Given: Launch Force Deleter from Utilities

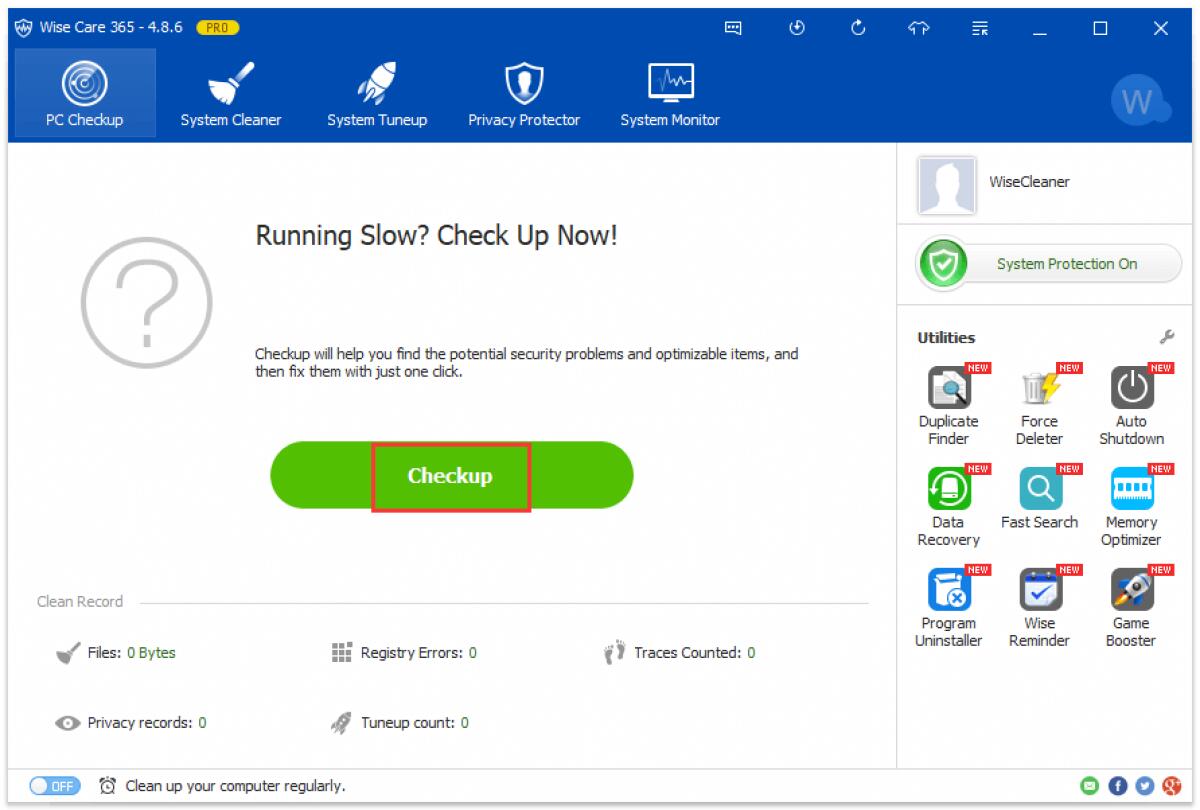Looking at the screenshot, I should click(1039, 392).
